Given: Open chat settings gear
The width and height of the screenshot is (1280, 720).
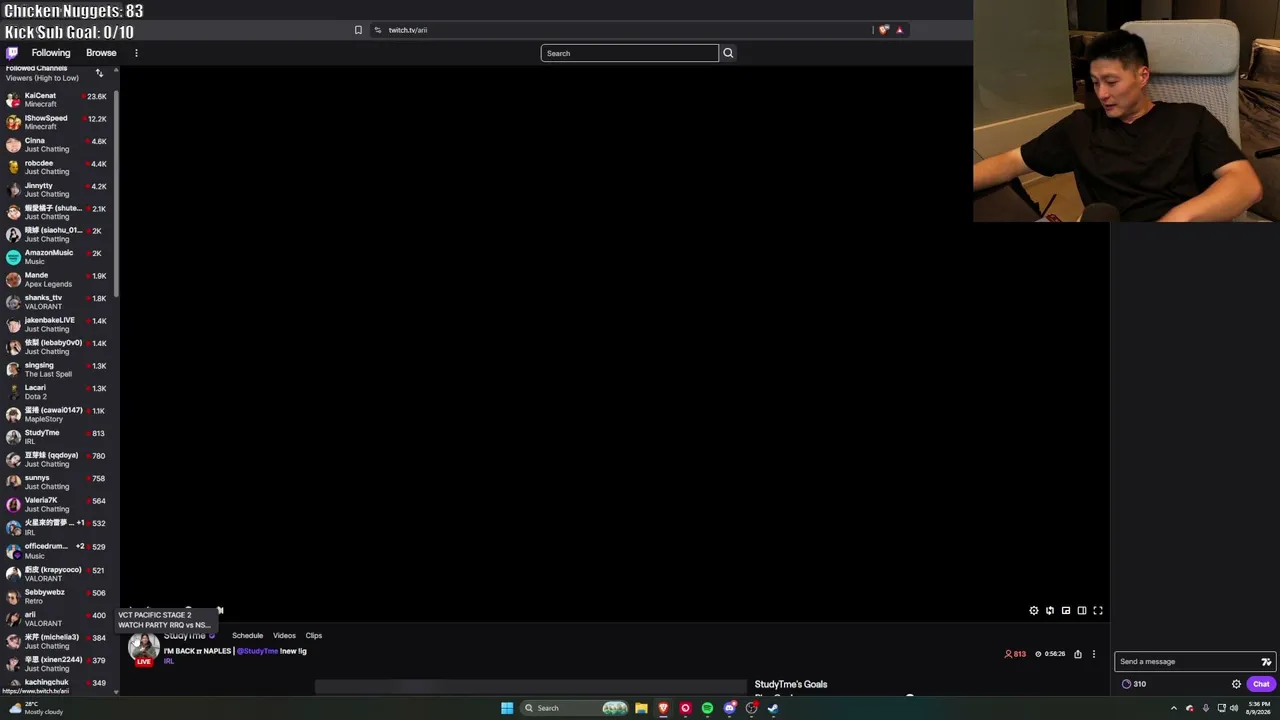Looking at the screenshot, I should point(1236,684).
